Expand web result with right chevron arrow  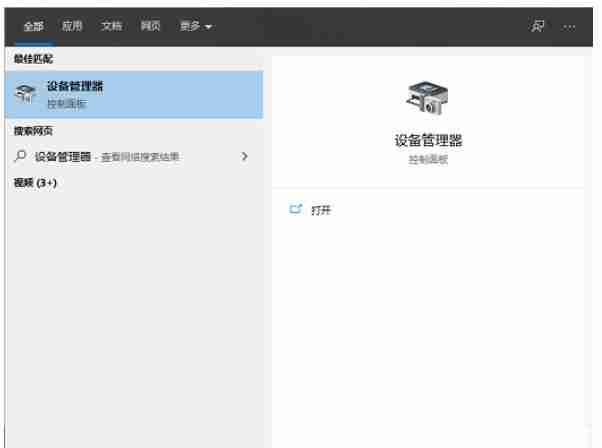coord(245,157)
